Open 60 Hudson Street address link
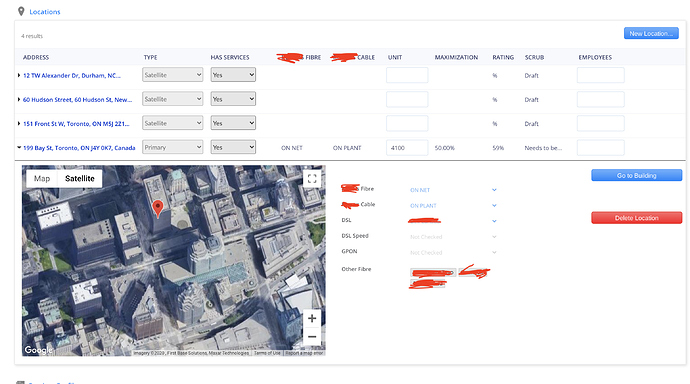The height and width of the screenshot is (384, 690). pos(77,100)
